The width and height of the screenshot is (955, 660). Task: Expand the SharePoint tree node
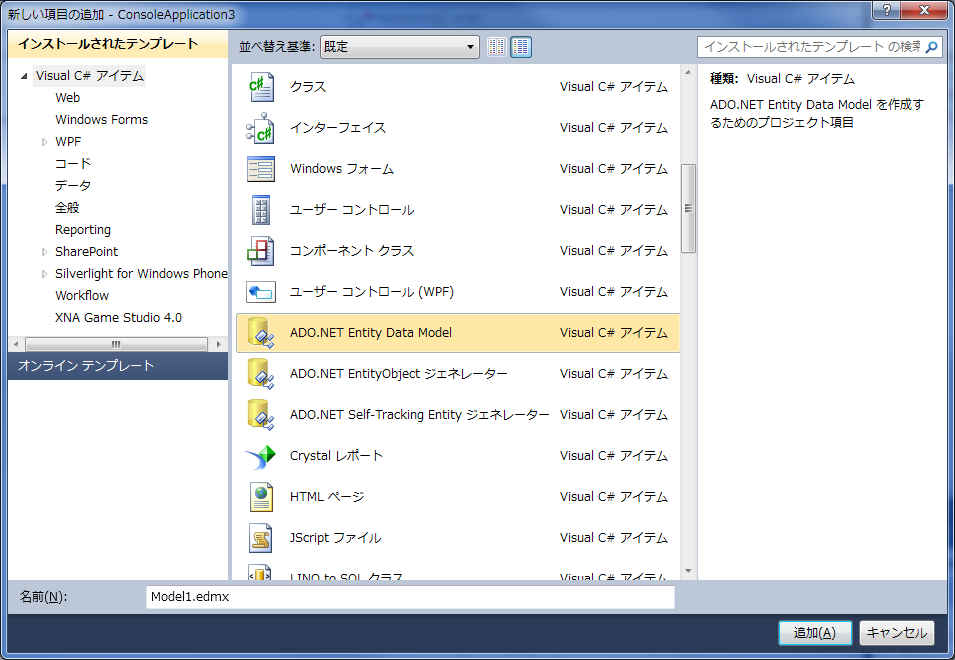click(x=44, y=252)
